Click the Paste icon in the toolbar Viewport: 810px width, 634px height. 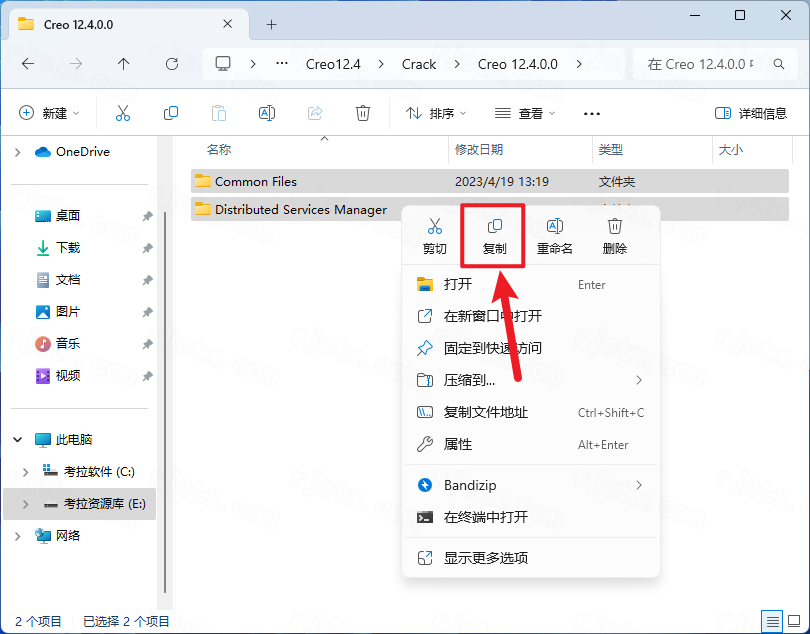(x=219, y=113)
